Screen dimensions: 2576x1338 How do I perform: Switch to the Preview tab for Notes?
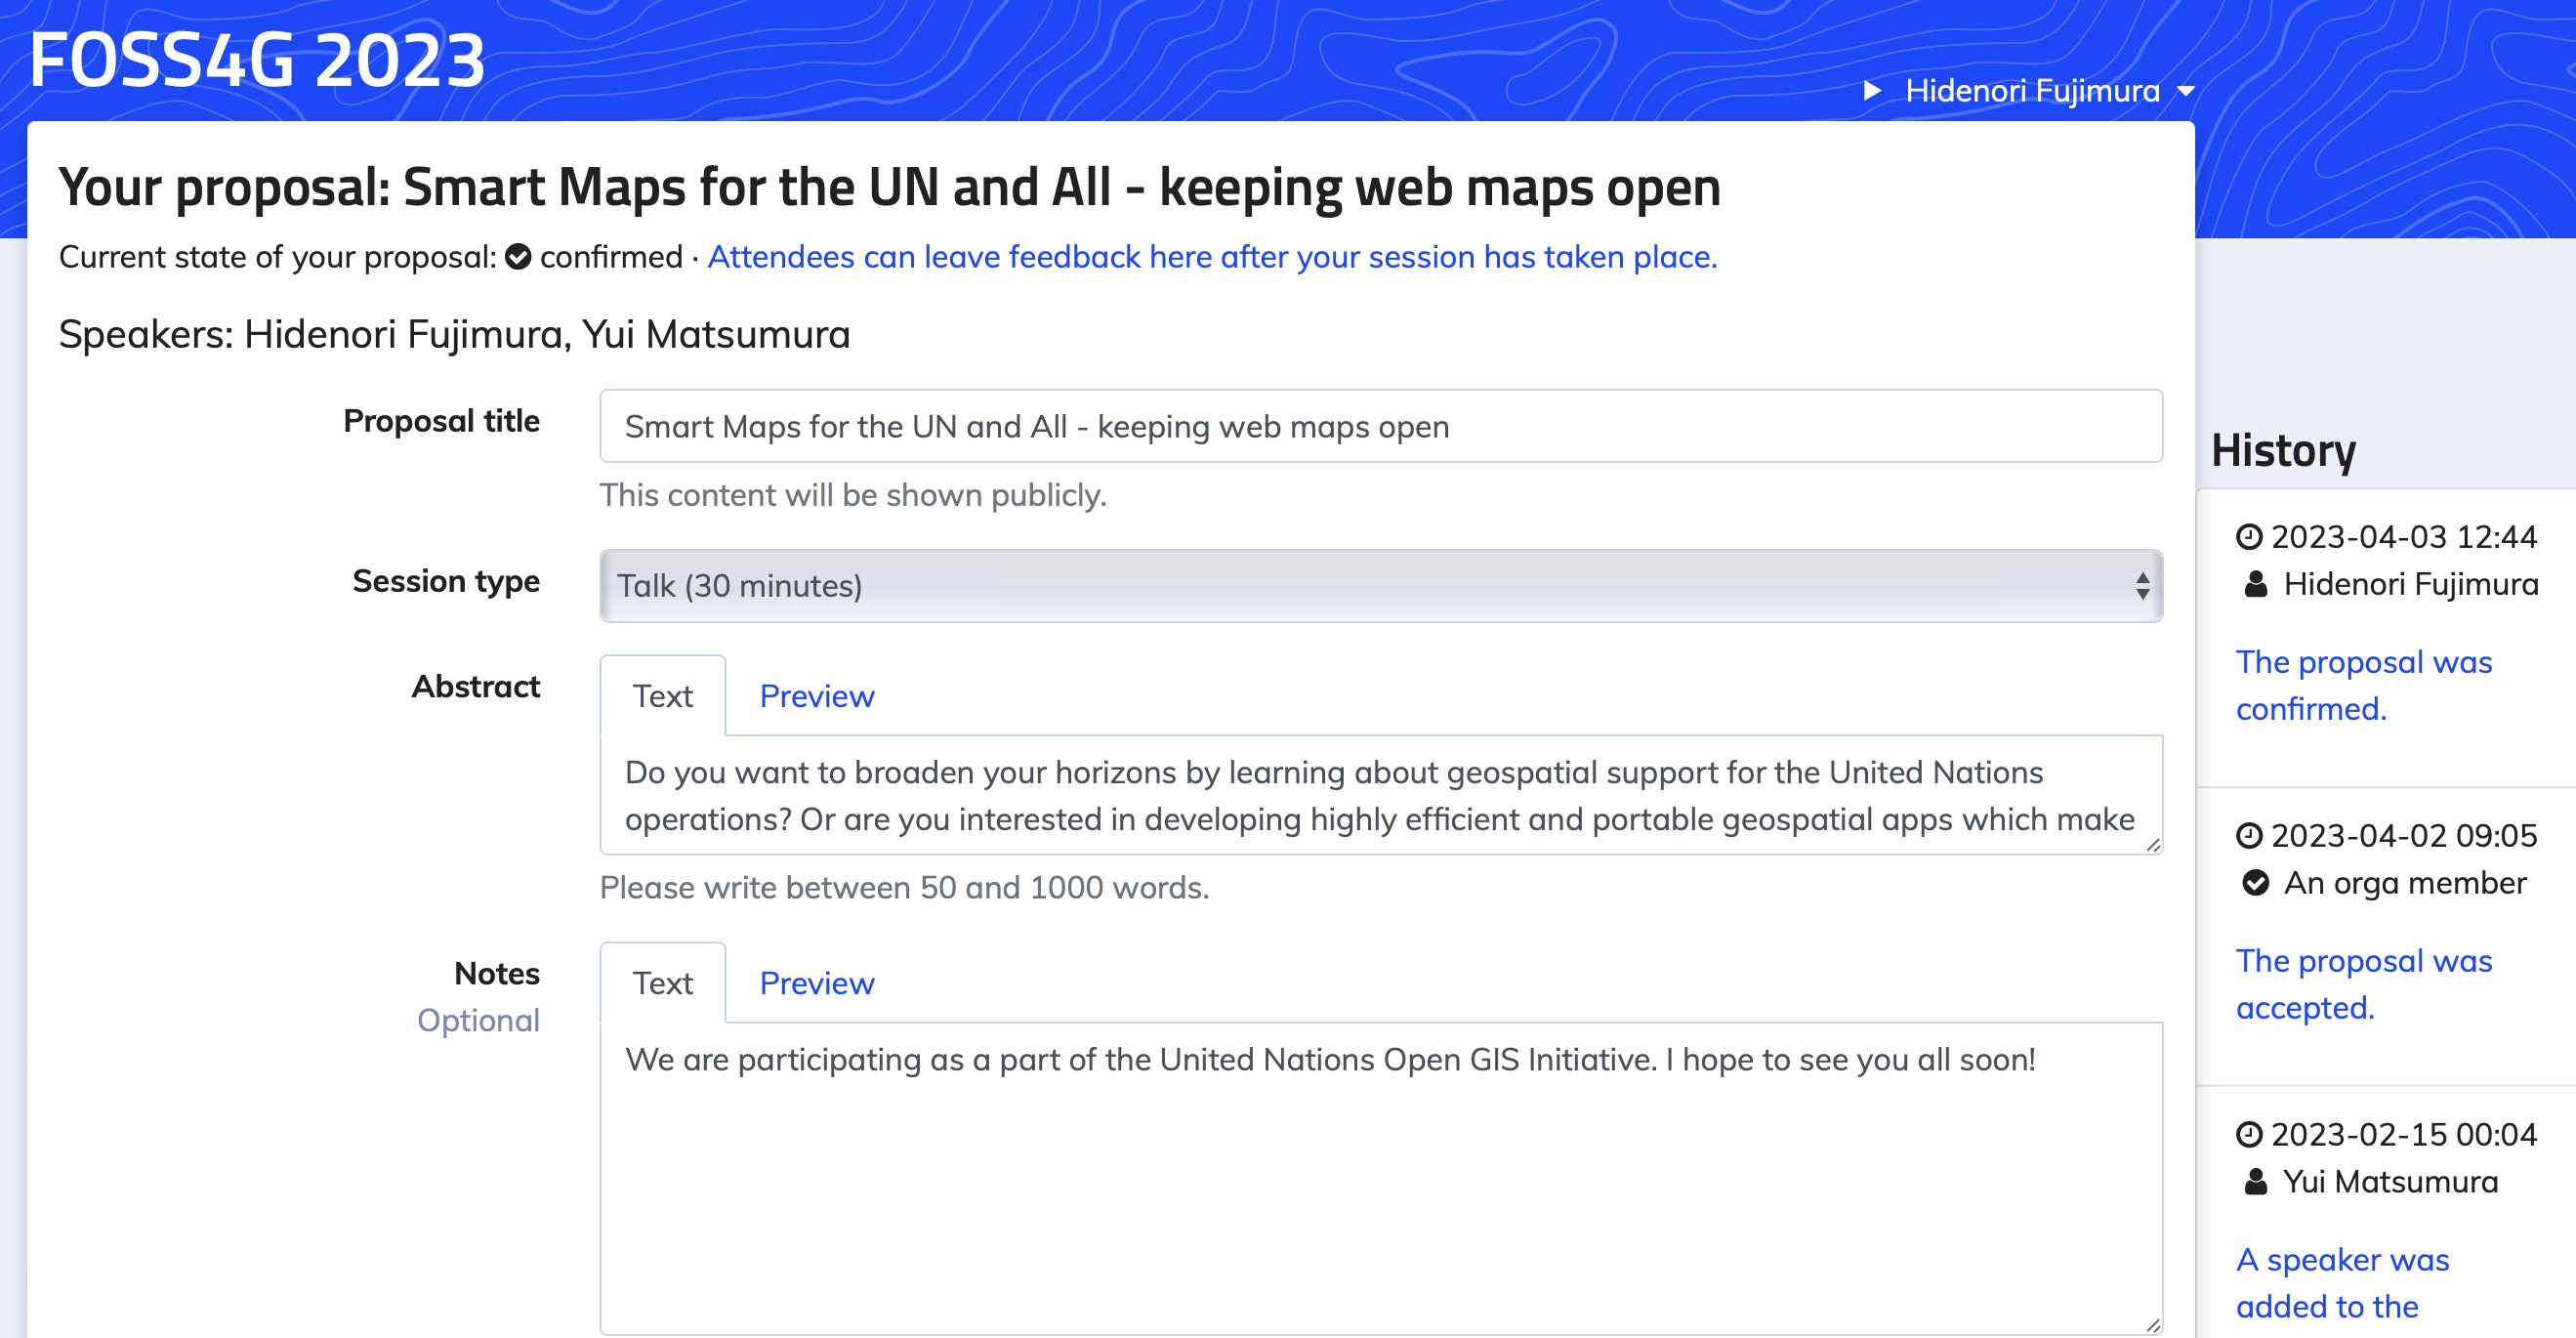816,983
